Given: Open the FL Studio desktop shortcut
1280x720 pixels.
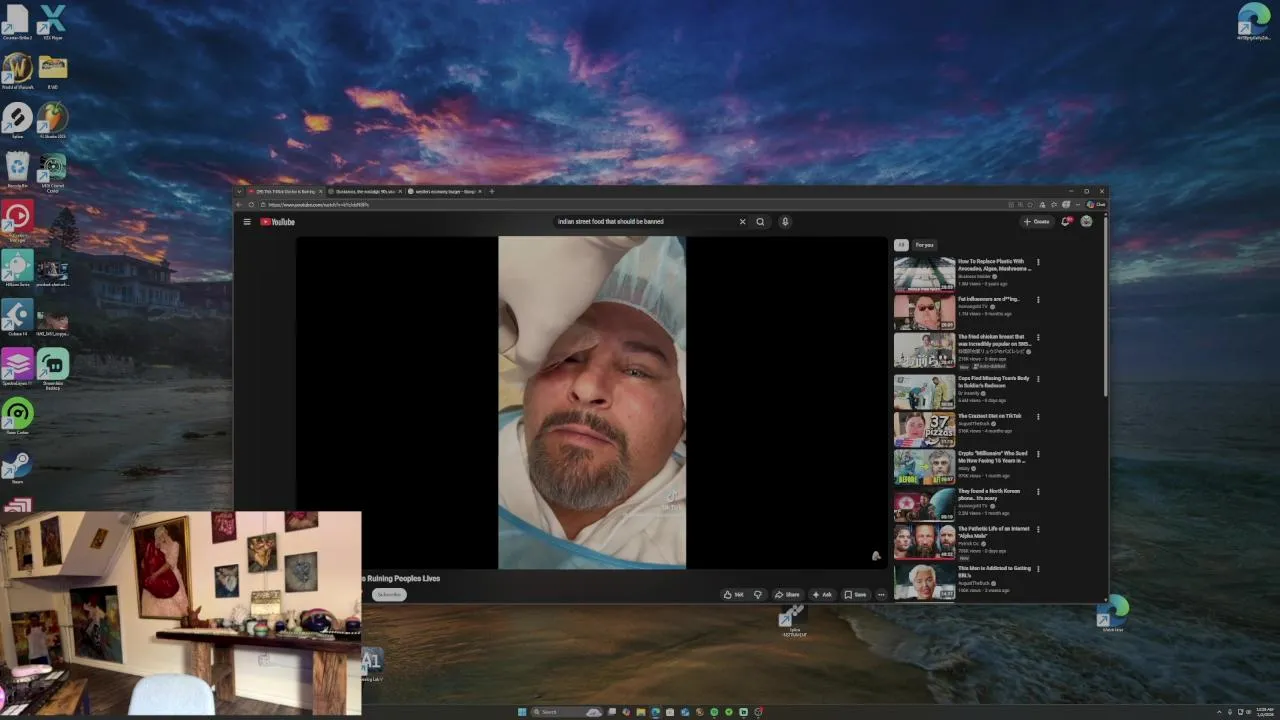Looking at the screenshot, I should tap(53, 120).
